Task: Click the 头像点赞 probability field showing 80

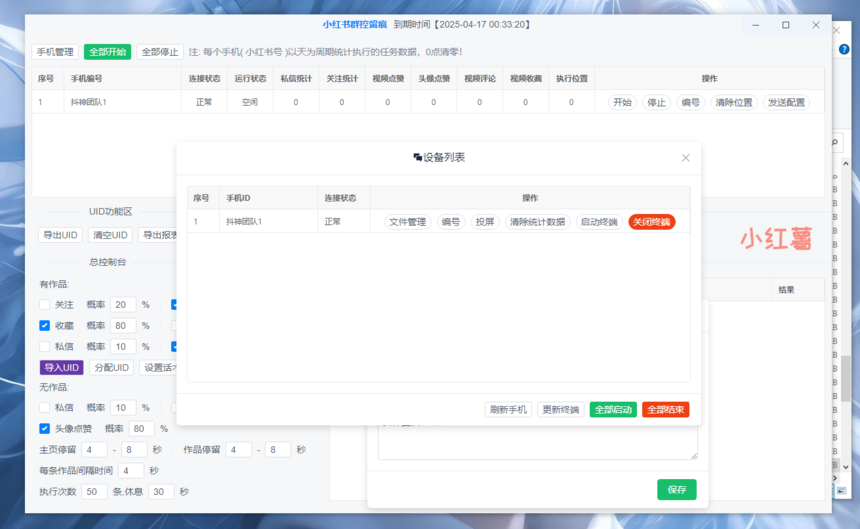Action: [x=142, y=429]
